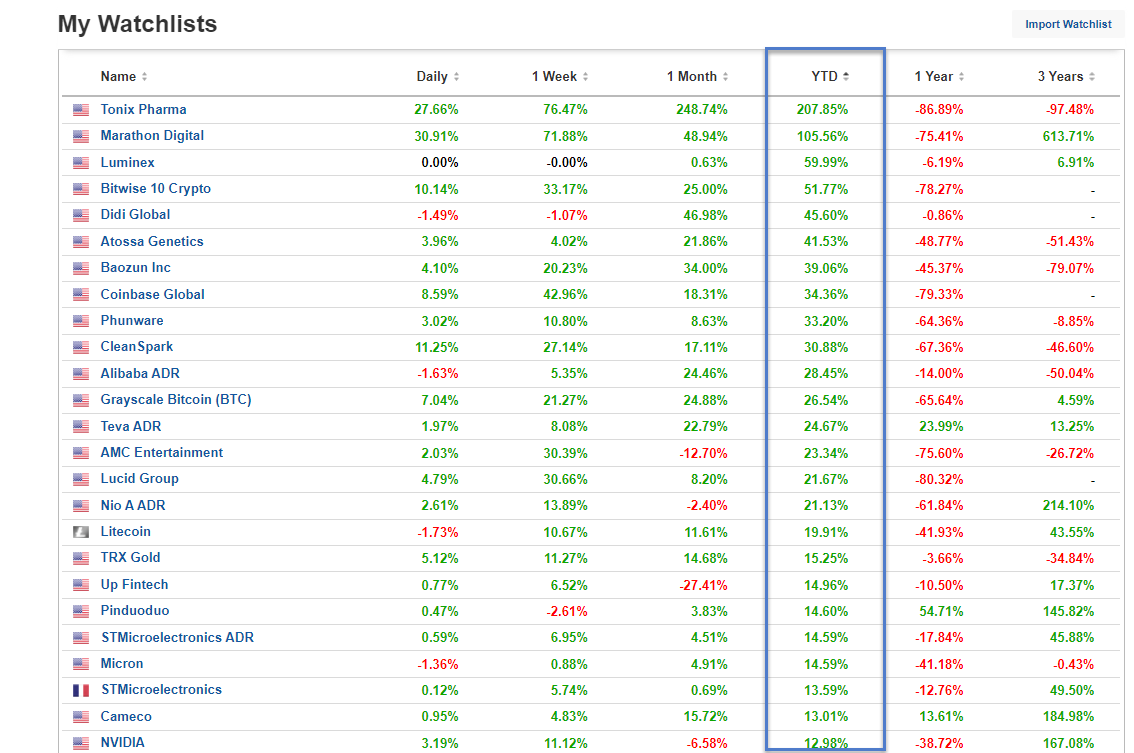Sort table by Name column arrows
Image resolution: width=1134 pixels, height=753 pixels.
point(145,77)
